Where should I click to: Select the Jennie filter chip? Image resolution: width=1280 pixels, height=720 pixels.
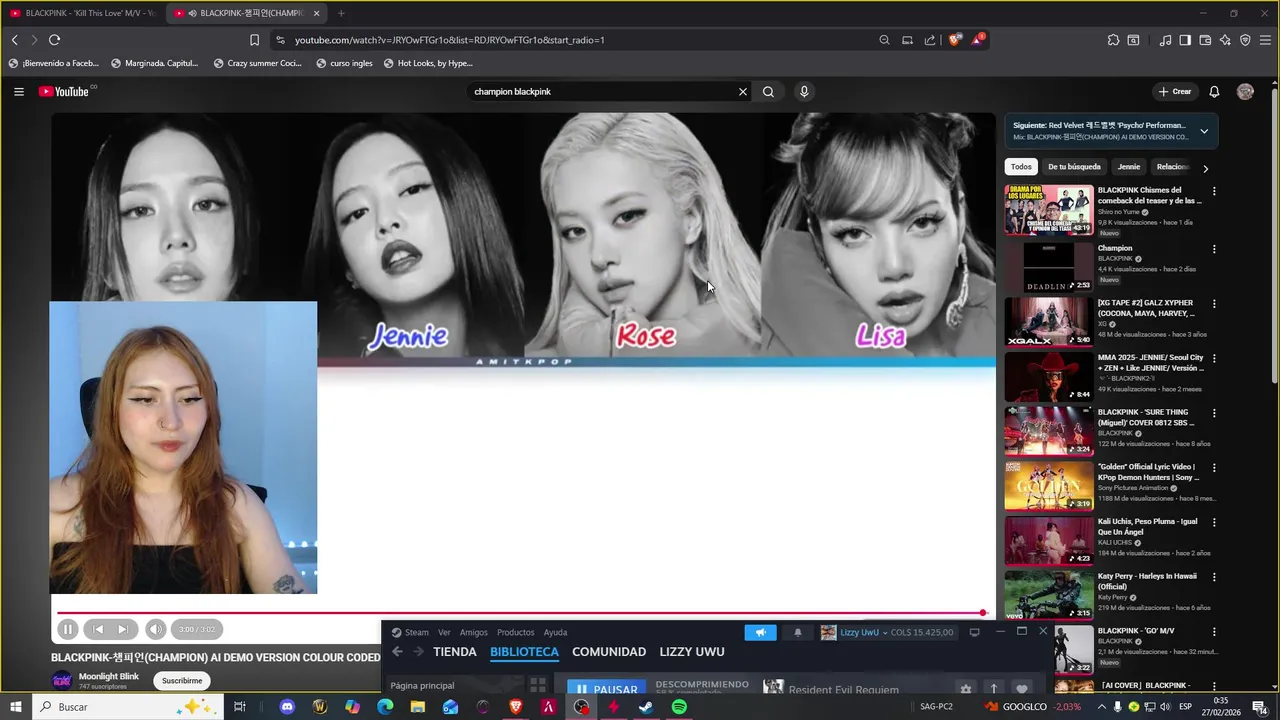coord(1129,167)
